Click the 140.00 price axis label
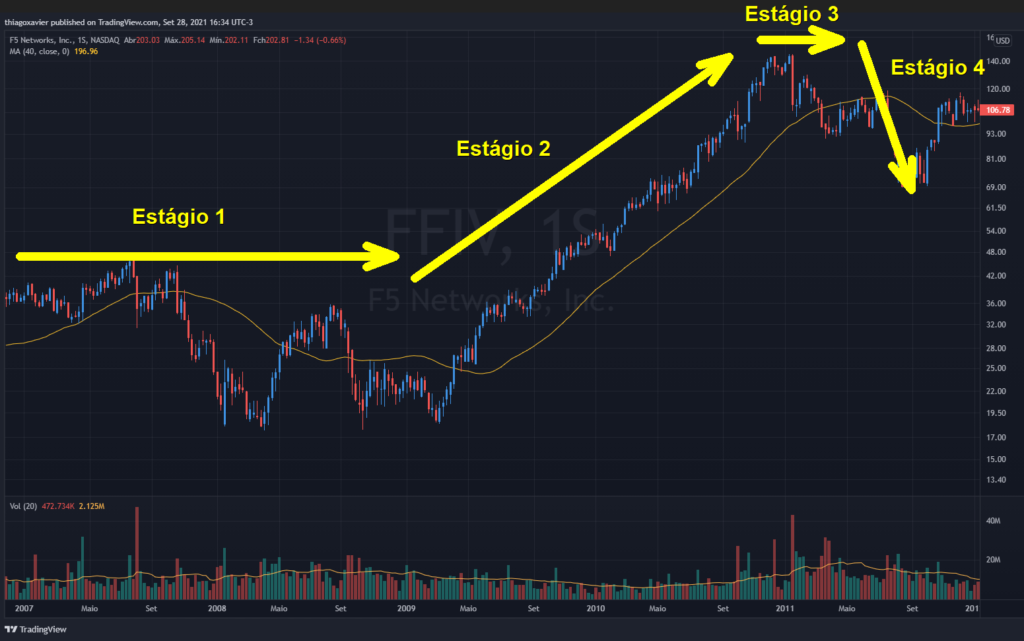This screenshot has width=1024, height=641. click(998, 61)
